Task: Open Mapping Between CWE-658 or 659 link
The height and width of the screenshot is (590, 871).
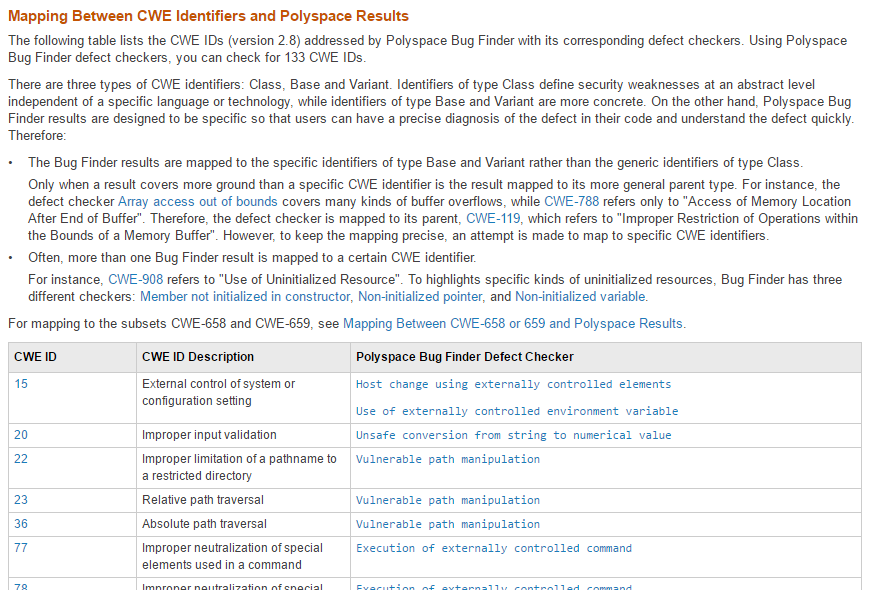Action: pyautogui.click(x=513, y=324)
